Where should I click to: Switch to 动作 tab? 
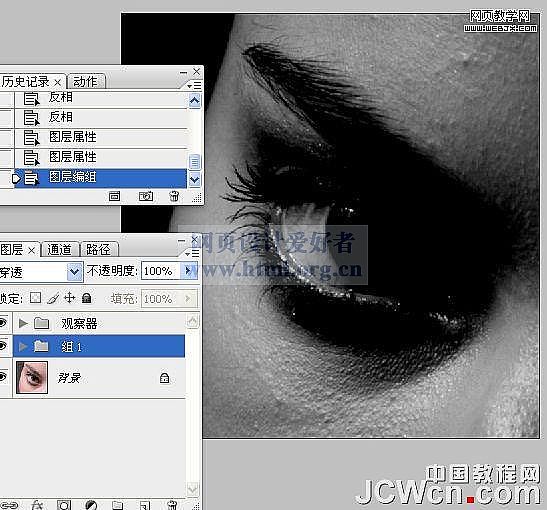(85, 82)
